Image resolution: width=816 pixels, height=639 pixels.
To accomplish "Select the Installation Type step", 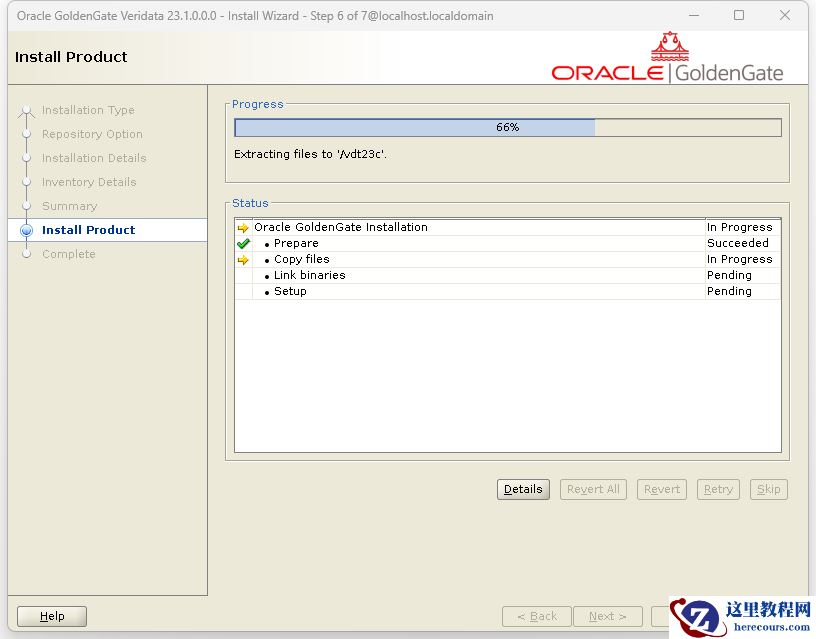I will tap(88, 110).
